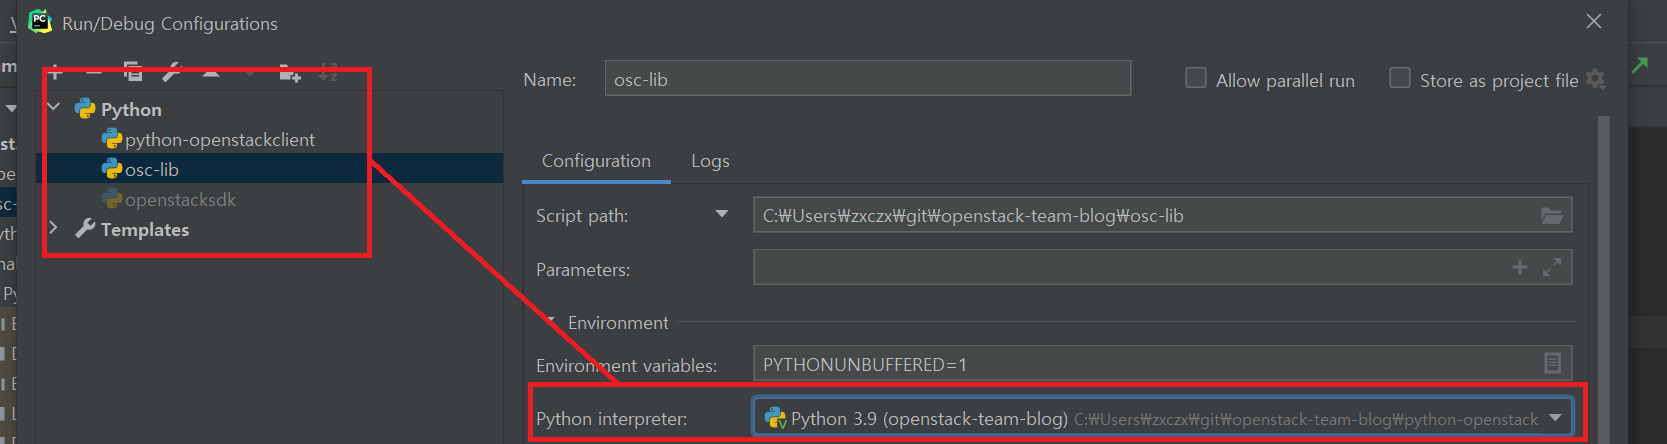
Task: Select the Python group in the tree
Action: [x=130, y=110]
